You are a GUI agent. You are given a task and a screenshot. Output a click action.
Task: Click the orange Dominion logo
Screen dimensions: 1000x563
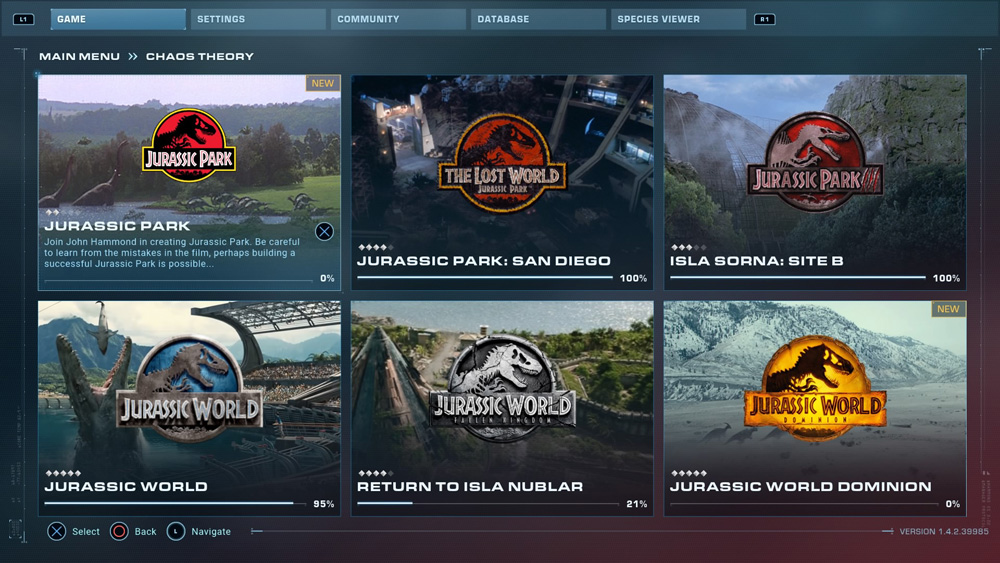(816, 390)
